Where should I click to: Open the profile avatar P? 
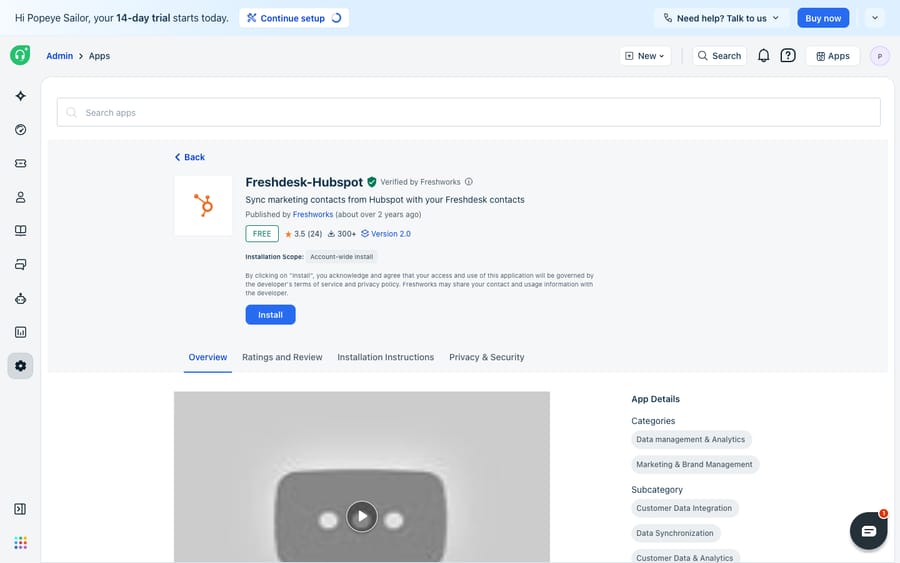tap(879, 56)
